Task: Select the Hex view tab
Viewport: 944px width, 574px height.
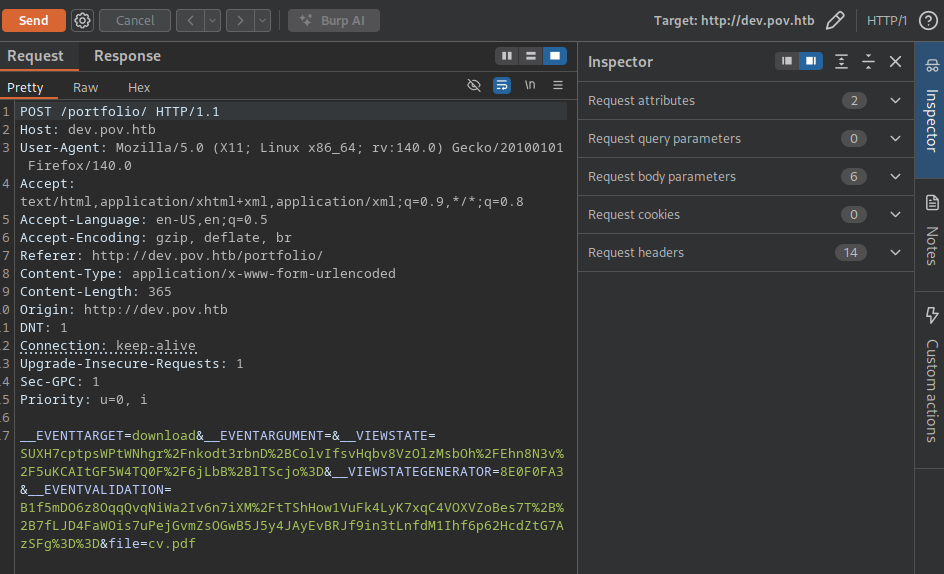Action: tap(139, 88)
